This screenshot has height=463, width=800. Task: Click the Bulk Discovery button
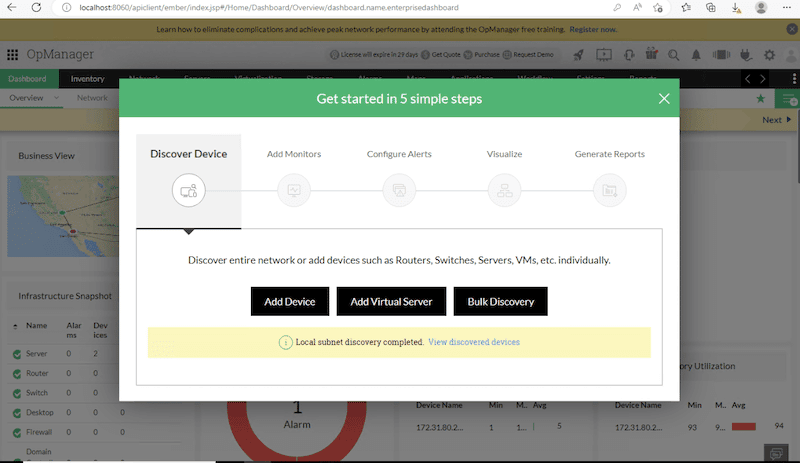pyautogui.click(x=501, y=302)
